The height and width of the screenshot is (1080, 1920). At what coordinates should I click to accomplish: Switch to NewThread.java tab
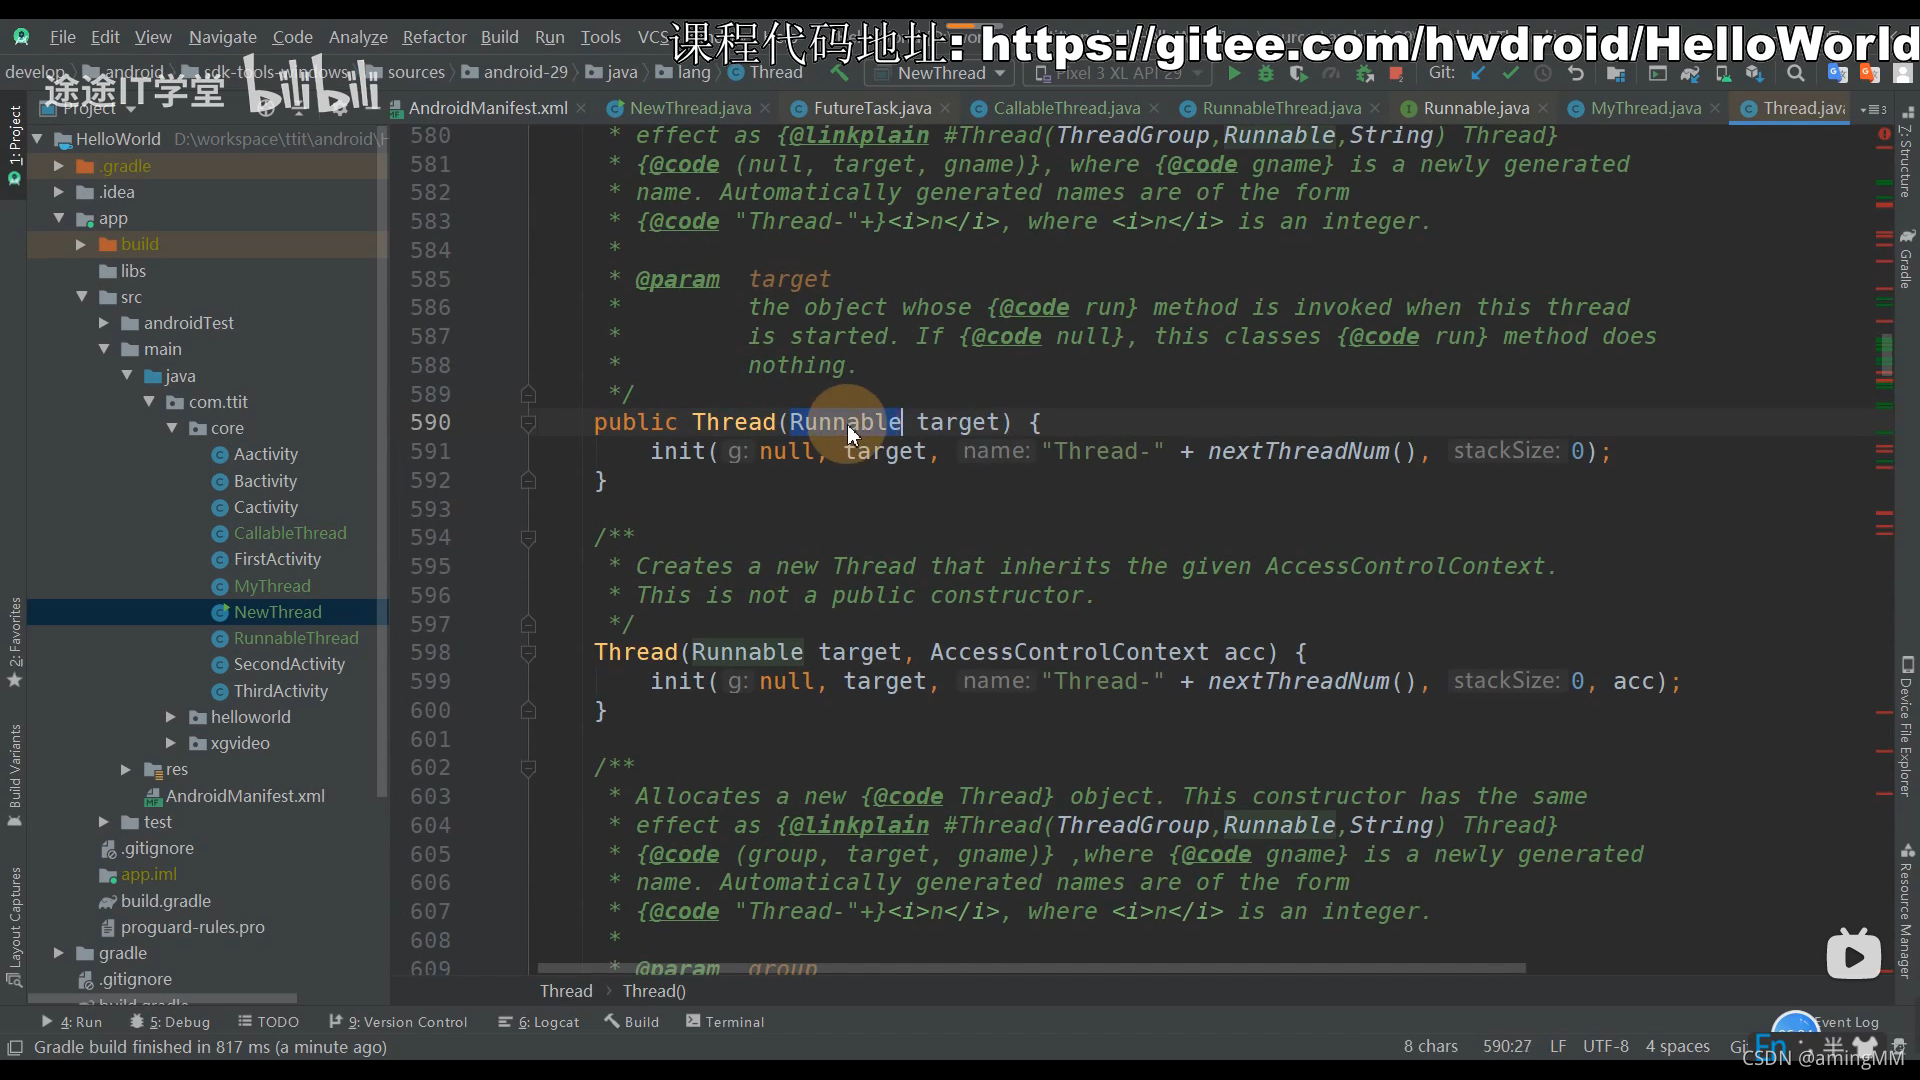(x=690, y=108)
